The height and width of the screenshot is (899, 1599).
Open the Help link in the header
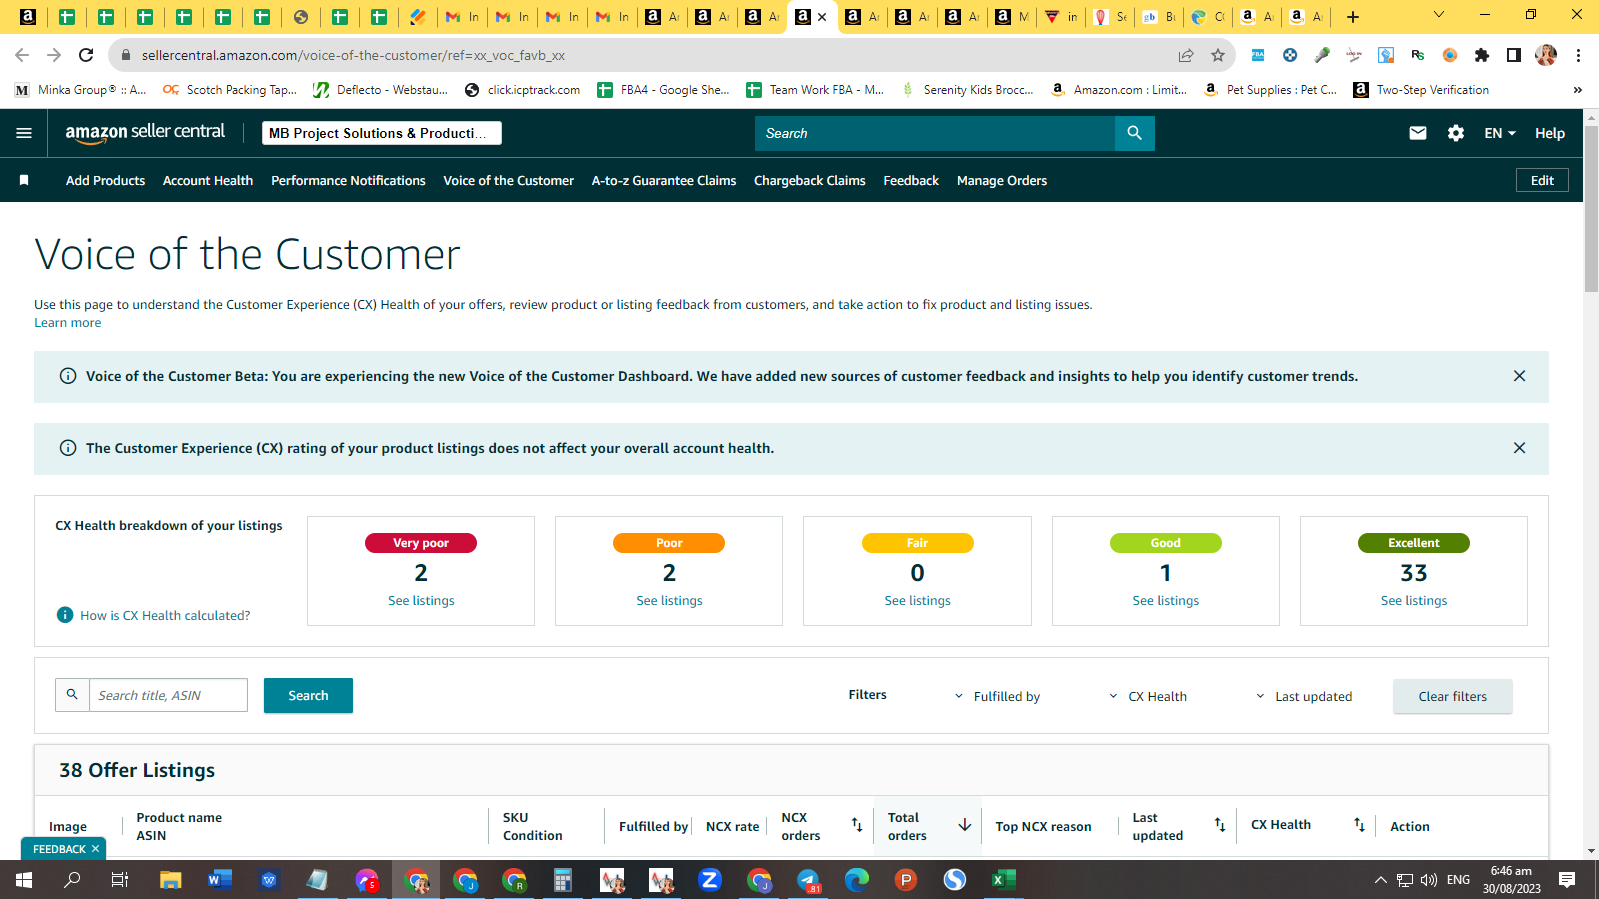pos(1550,133)
